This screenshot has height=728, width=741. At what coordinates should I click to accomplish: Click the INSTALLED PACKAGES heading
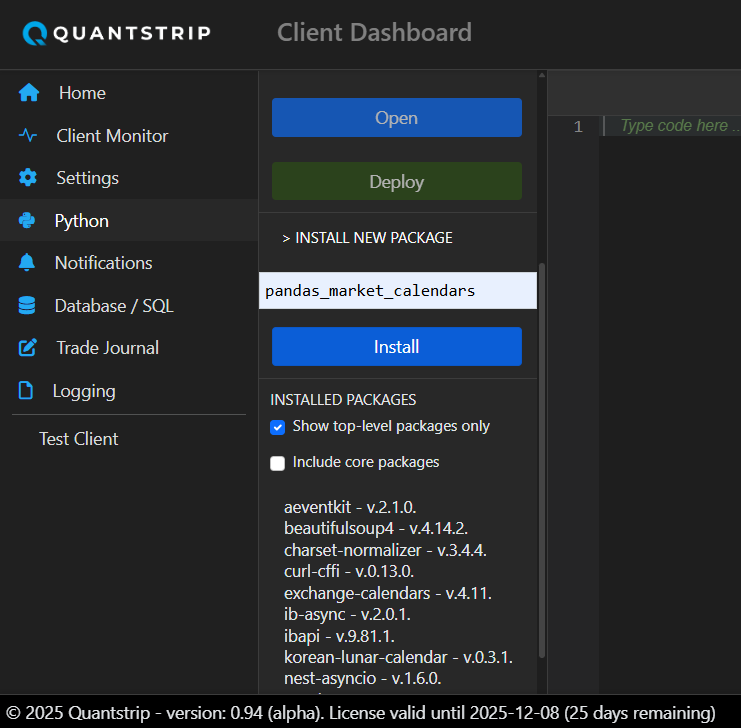[343, 399]
